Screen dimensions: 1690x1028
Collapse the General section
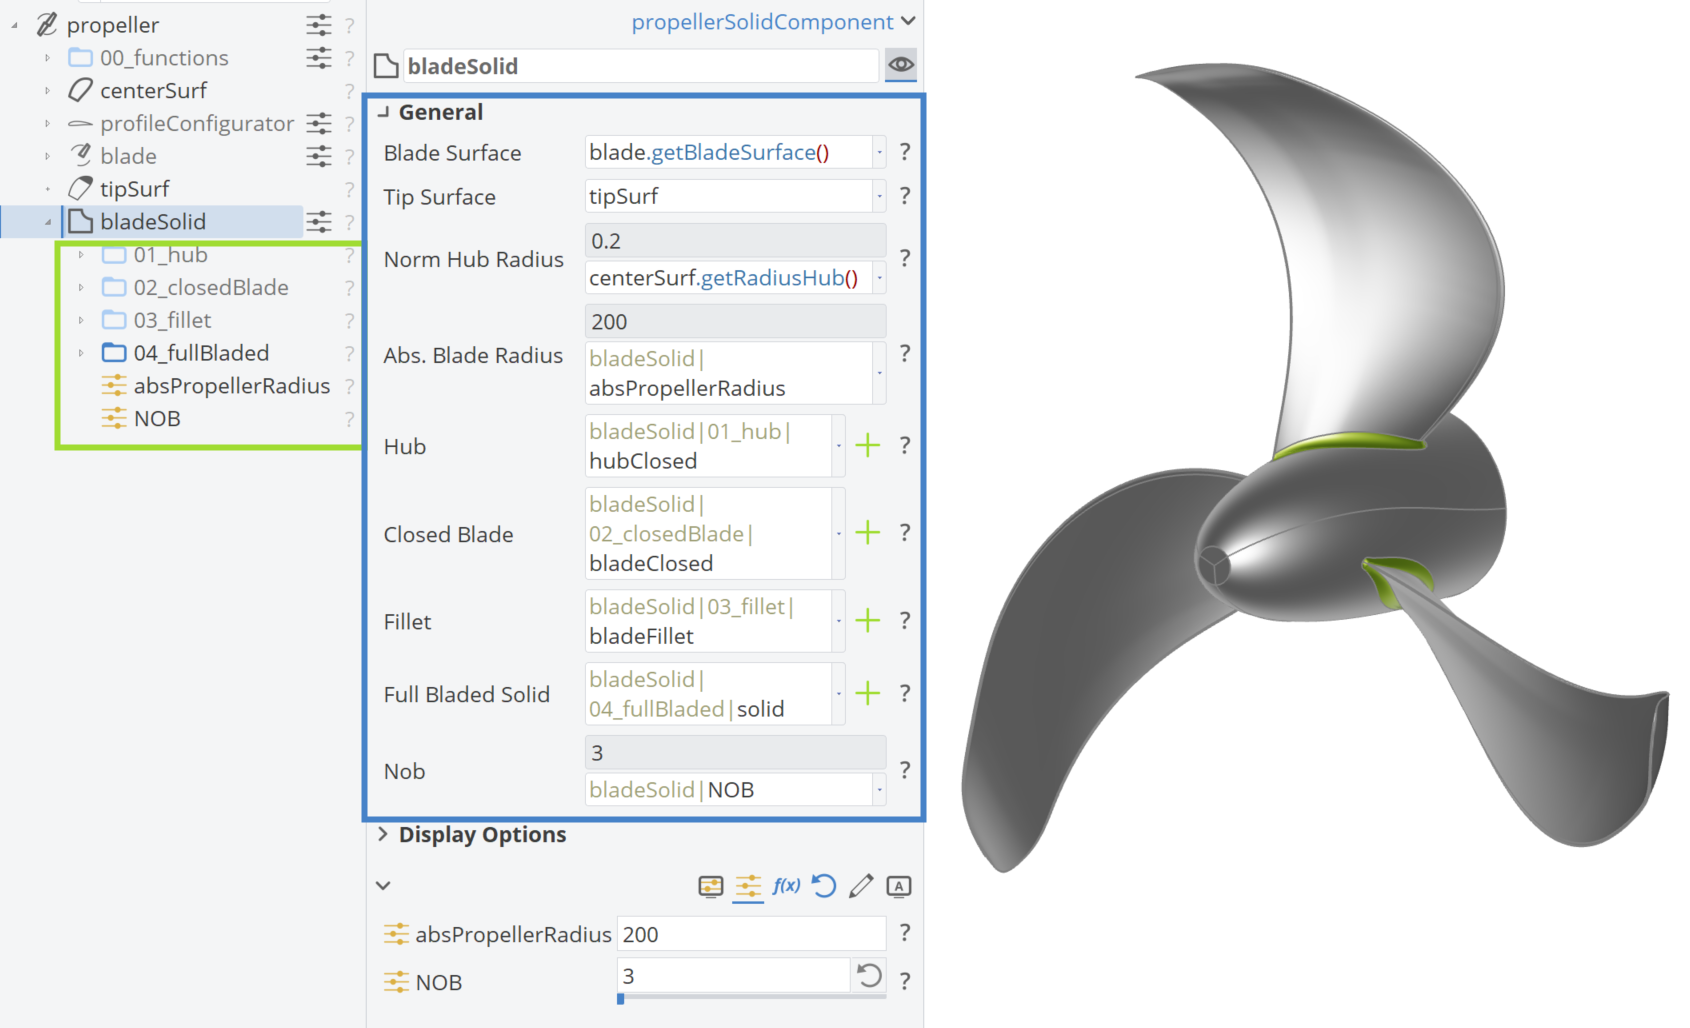point(383,112)
